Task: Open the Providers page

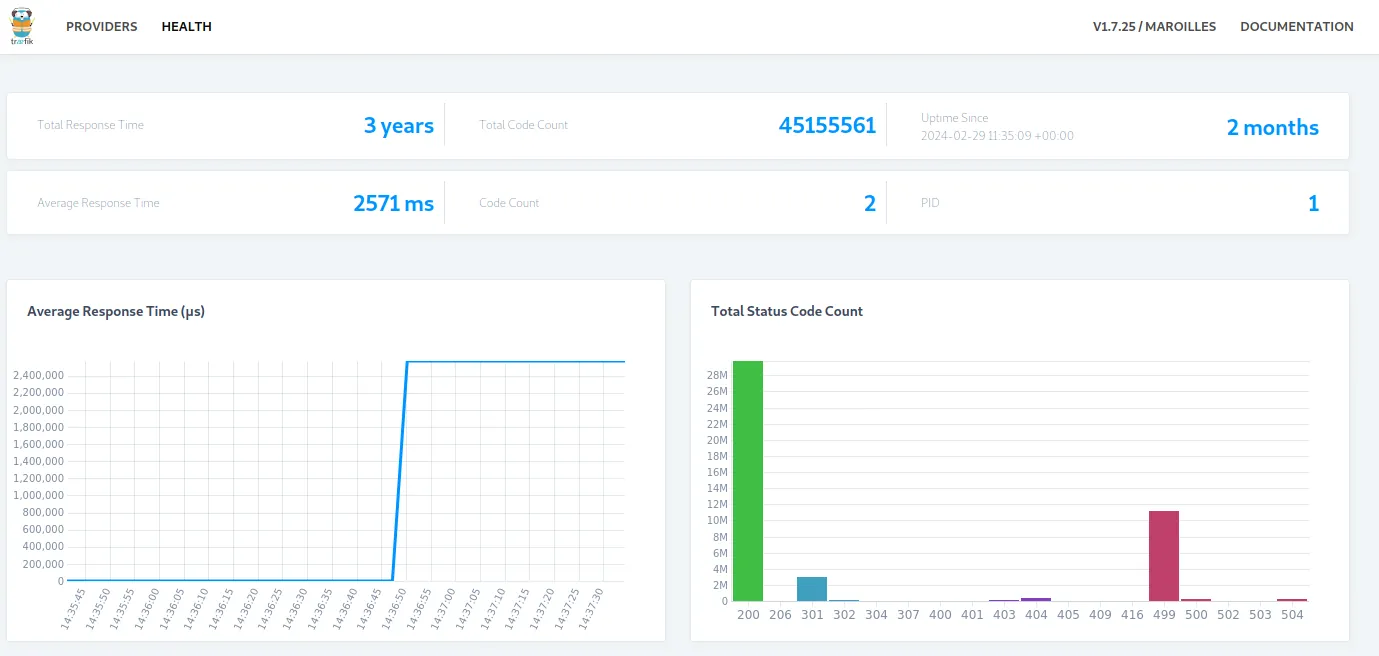Action: (x=102, y=27)
